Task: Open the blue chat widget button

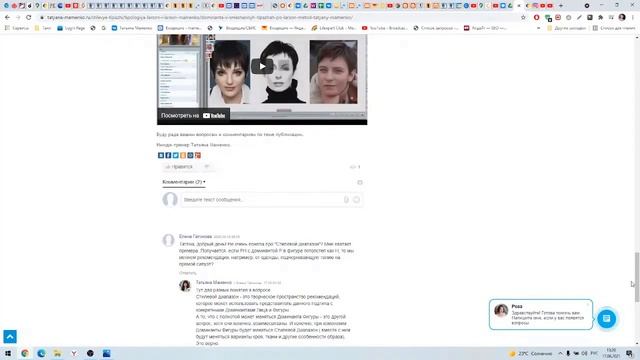Action: pyautogui.click(x=607, y=318)
